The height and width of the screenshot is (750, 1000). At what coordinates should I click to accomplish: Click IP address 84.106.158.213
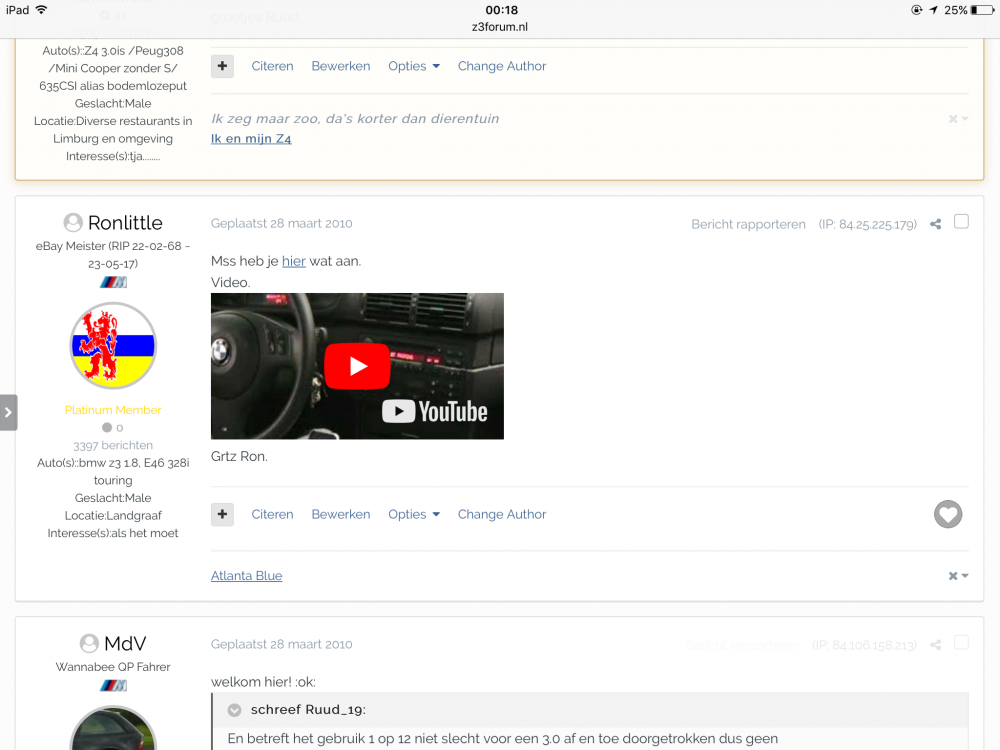865,645
